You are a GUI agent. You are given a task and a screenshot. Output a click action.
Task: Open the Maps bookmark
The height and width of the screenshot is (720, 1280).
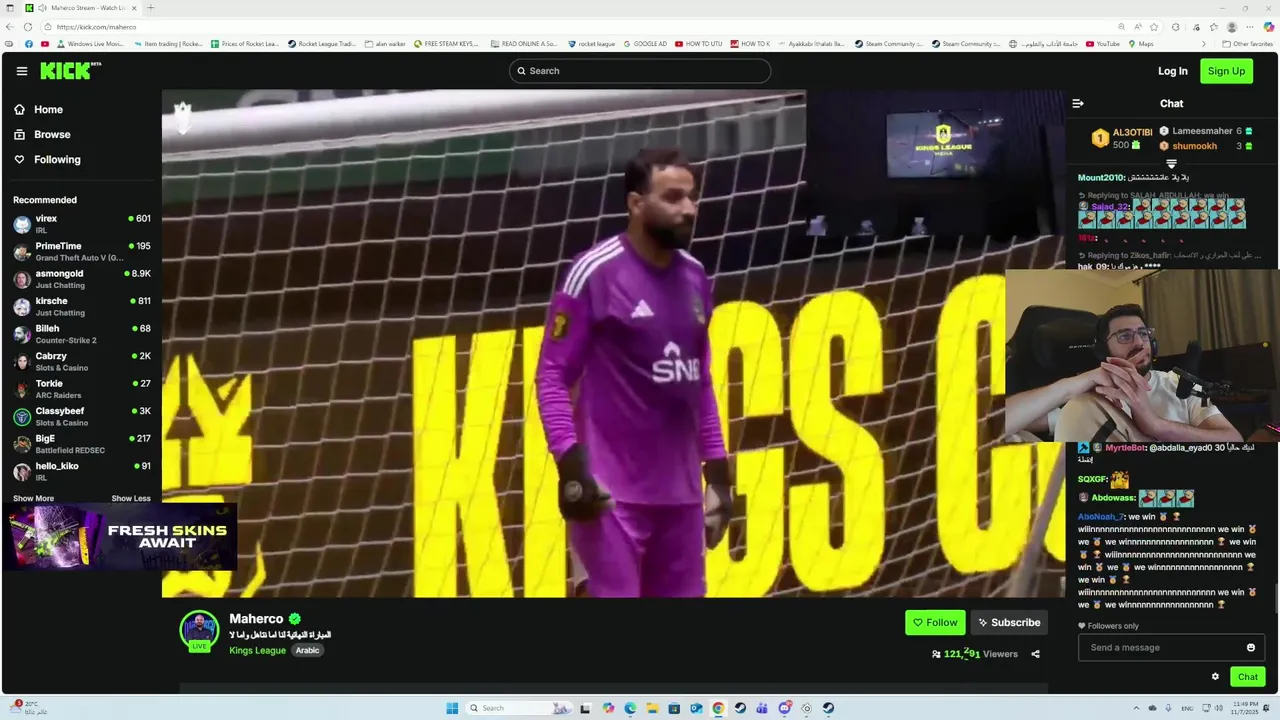tap(1140, 44)
